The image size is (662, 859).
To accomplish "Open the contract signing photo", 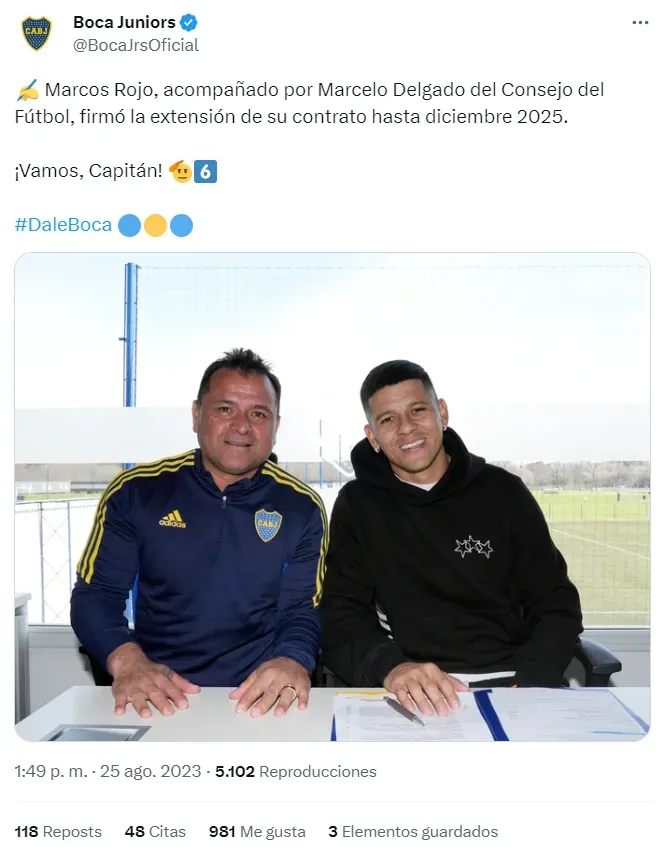I will coord(332,497).
